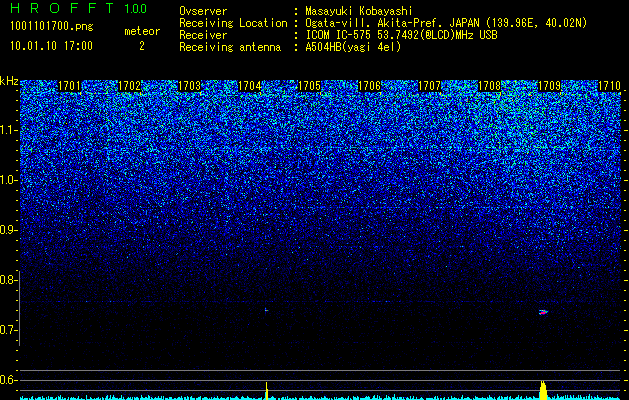Click the 1705 time marker
This screenshot has height=400, width=629.
pyautogui.click(x=310, y=86)
